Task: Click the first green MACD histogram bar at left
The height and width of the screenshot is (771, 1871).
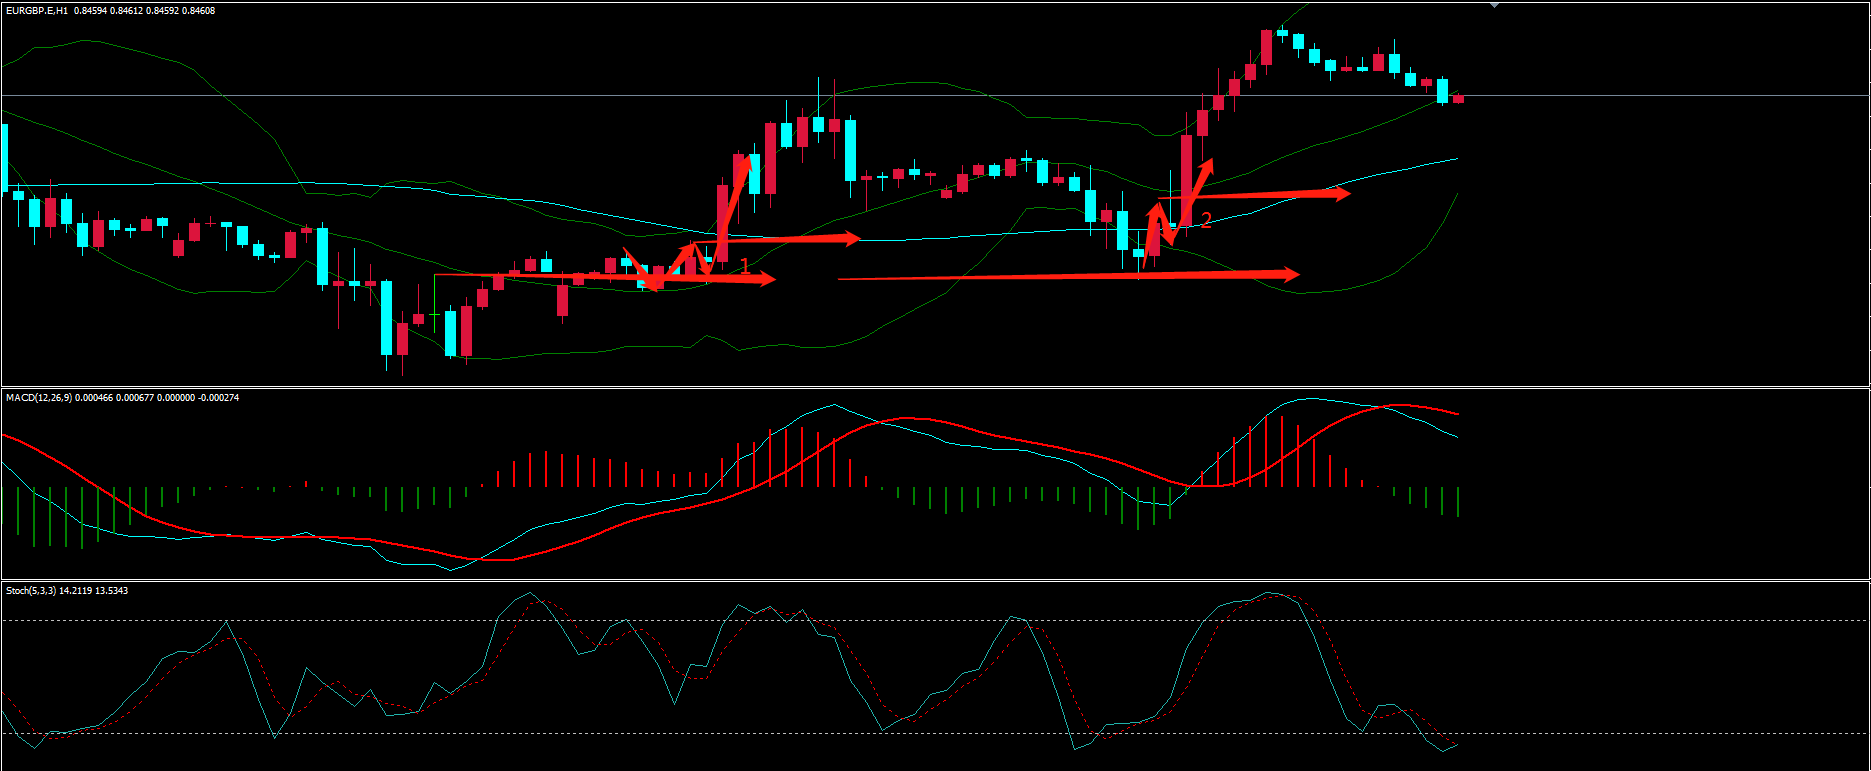Action: pos(4,506)
